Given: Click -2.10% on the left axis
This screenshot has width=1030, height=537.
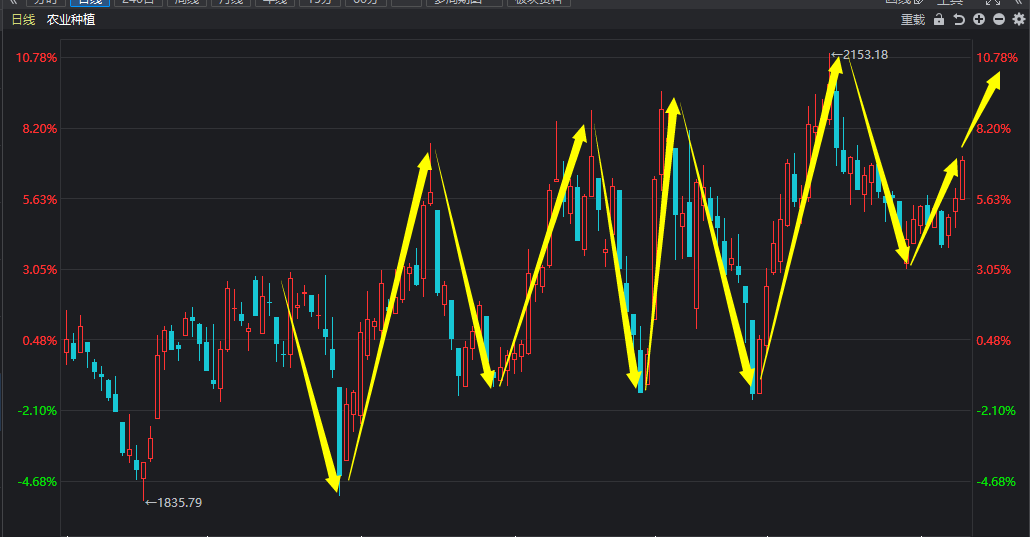Looking at the screenshot, I should click(37, 411).
